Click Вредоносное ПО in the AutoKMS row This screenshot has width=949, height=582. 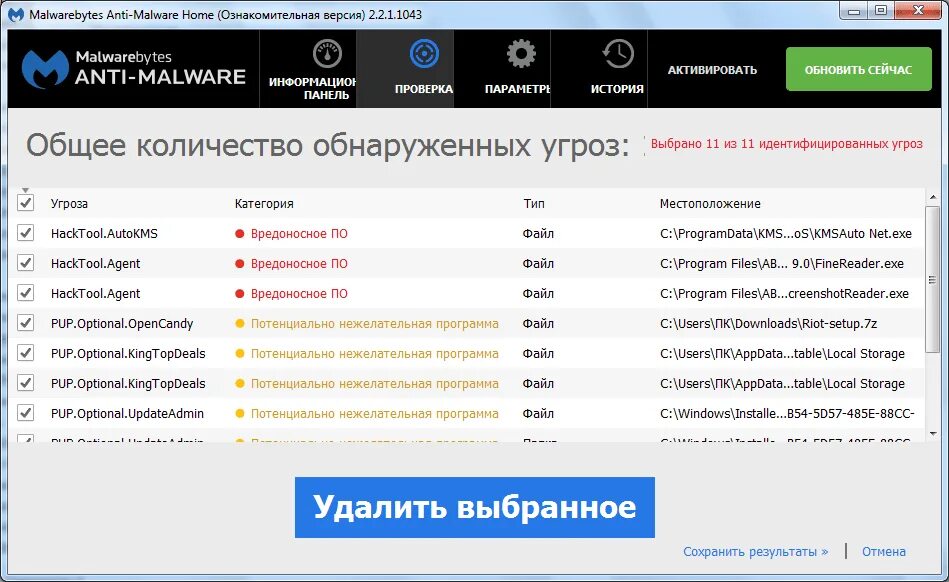point(299,234)
